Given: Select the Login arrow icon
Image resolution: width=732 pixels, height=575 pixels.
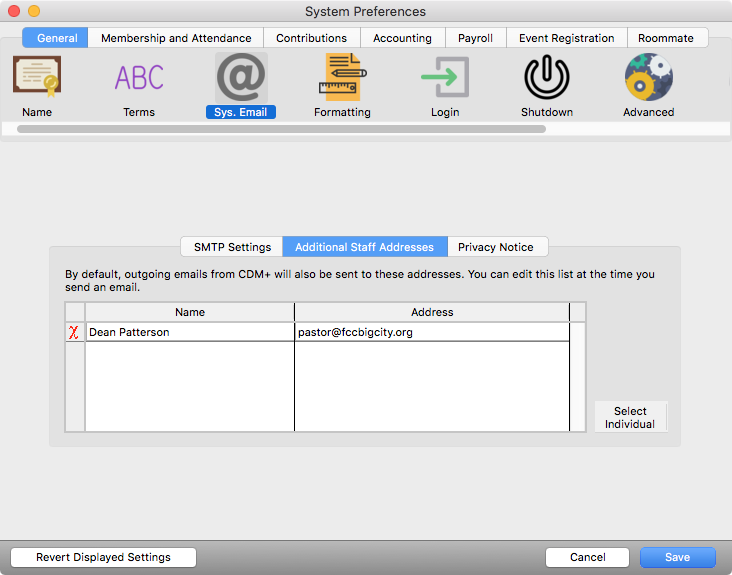Looking at the screenshot, I should pyautogui.click(x=445, y=78).
